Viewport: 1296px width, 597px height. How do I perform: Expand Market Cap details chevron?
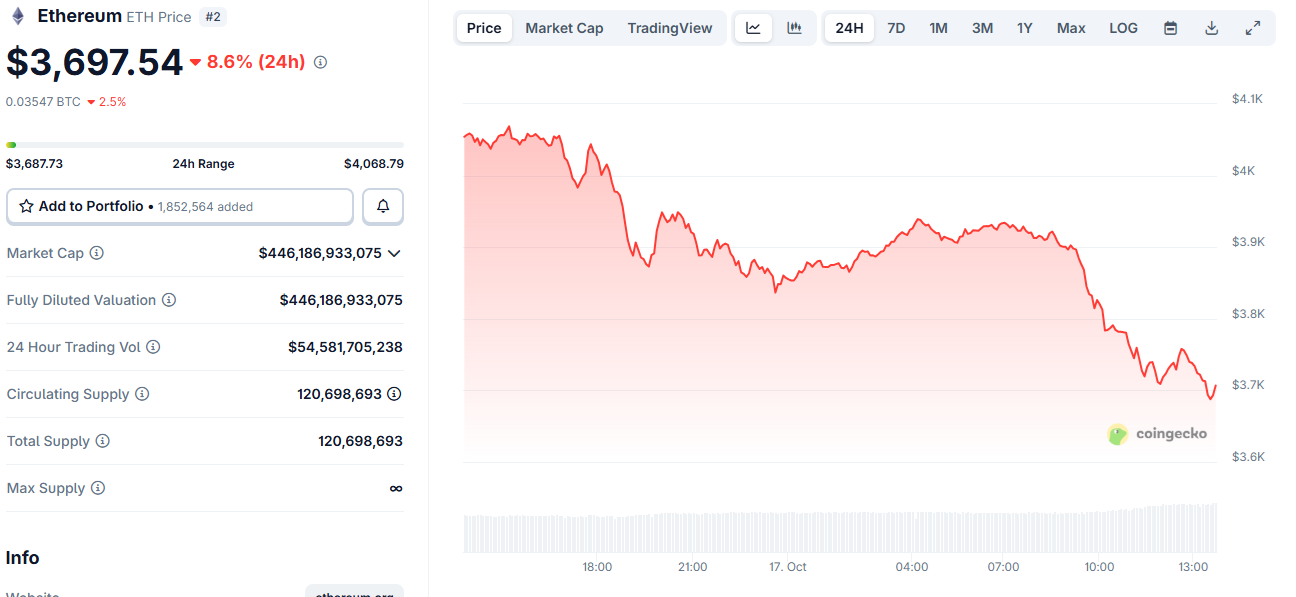tap(394, 253)
